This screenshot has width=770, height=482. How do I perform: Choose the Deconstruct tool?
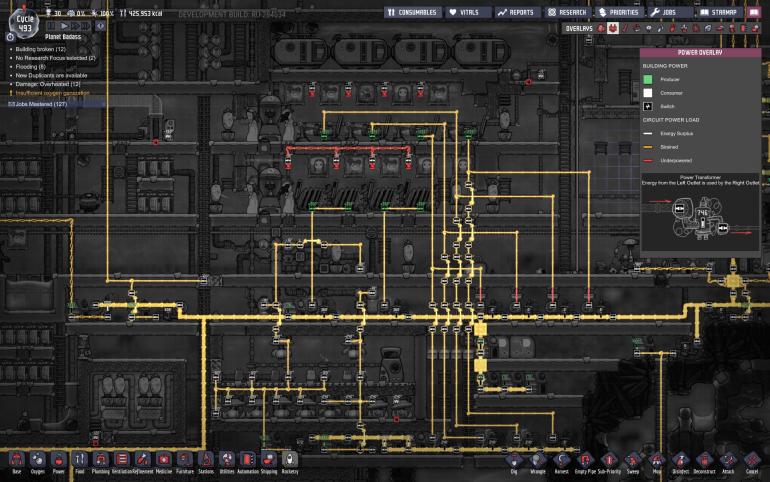(704, 462)
